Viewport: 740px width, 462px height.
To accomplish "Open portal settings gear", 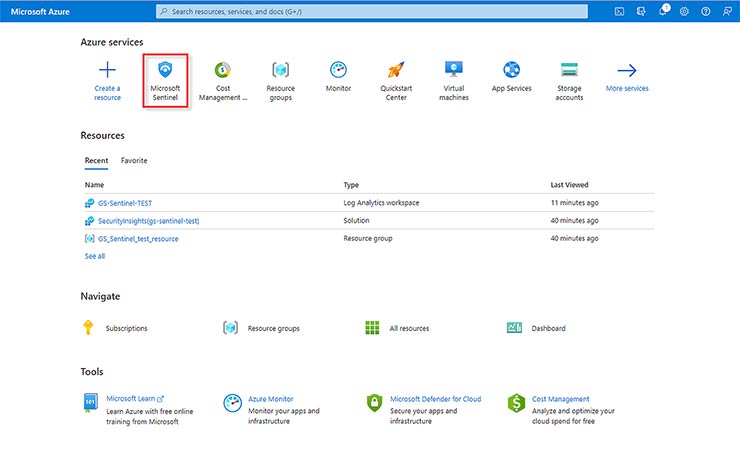I will (684, 11).
